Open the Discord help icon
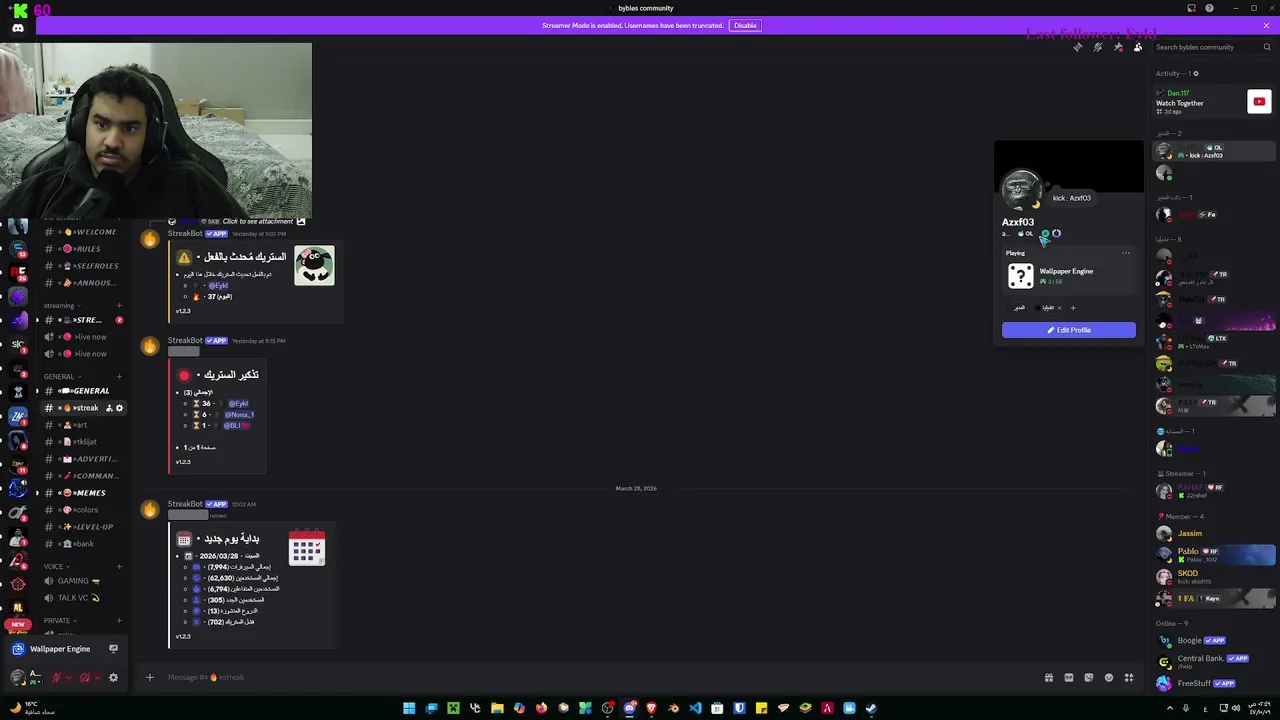 (x=1209, y=8)
